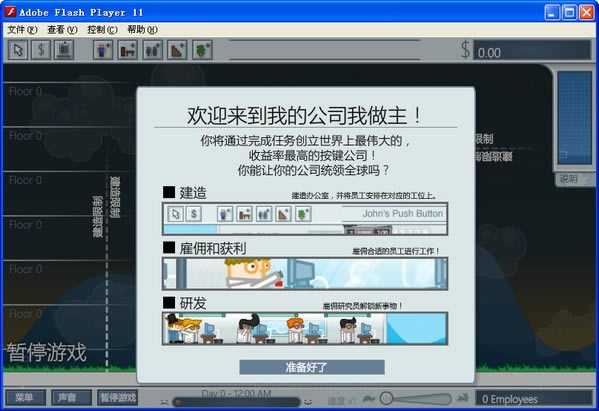Select the hire employee toolbar icon
This screenshot has width=599, height=411.
[x=103, y=50]
